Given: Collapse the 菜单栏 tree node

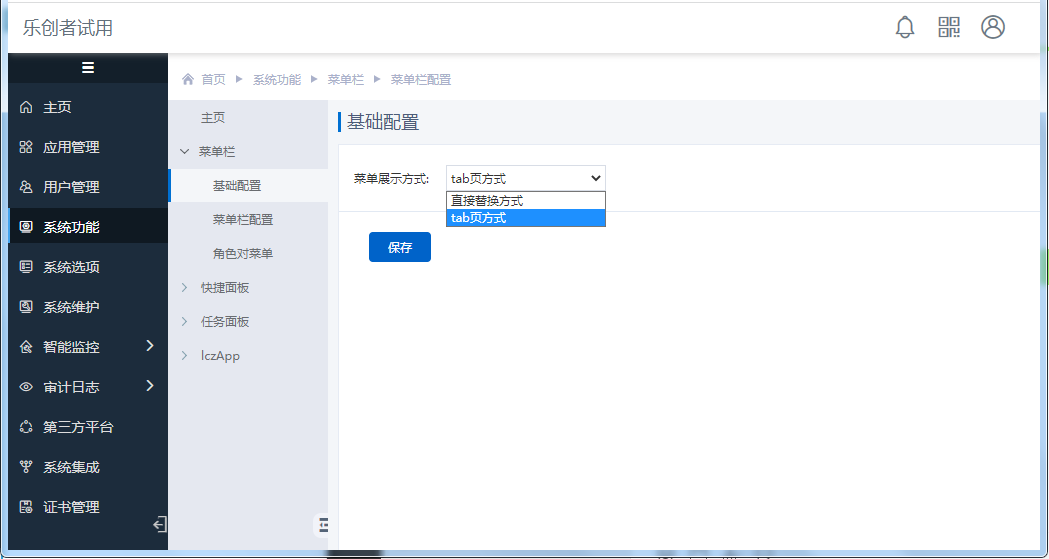Looking at the screenshot, I should pos(184,152).
